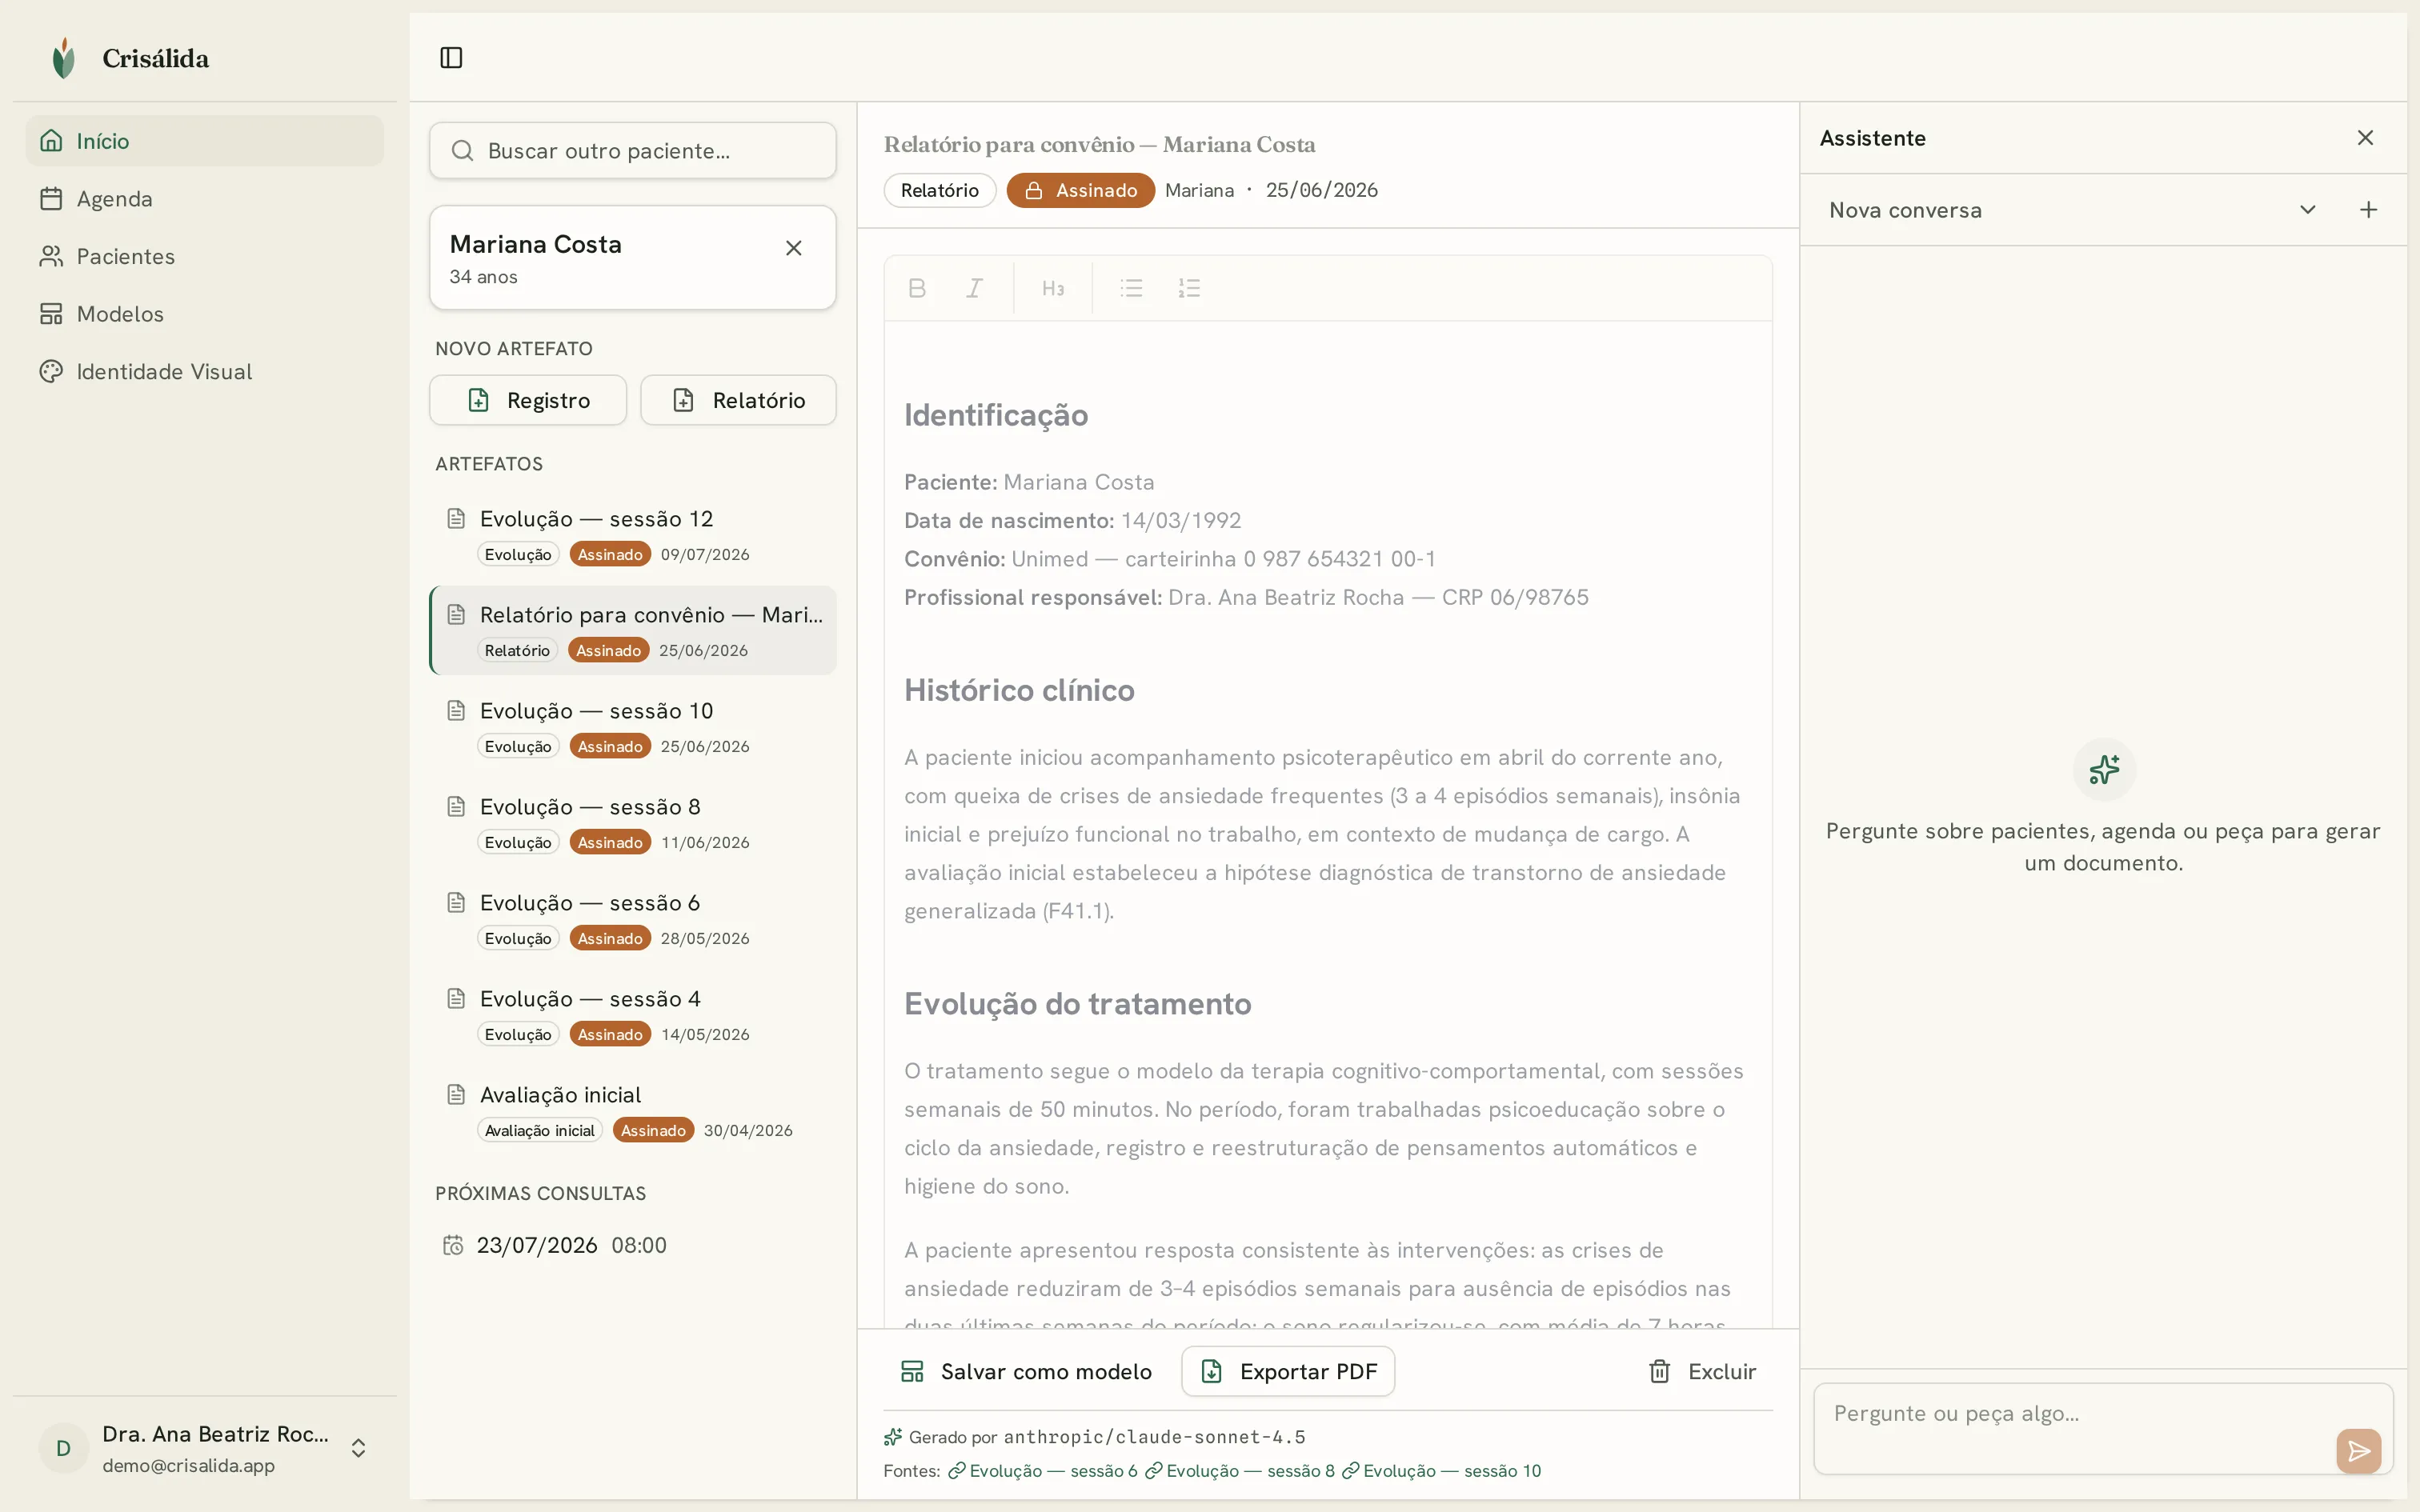
Task: Open Evolução — sessão 10 artifact
Action: (x=633, y=727)
